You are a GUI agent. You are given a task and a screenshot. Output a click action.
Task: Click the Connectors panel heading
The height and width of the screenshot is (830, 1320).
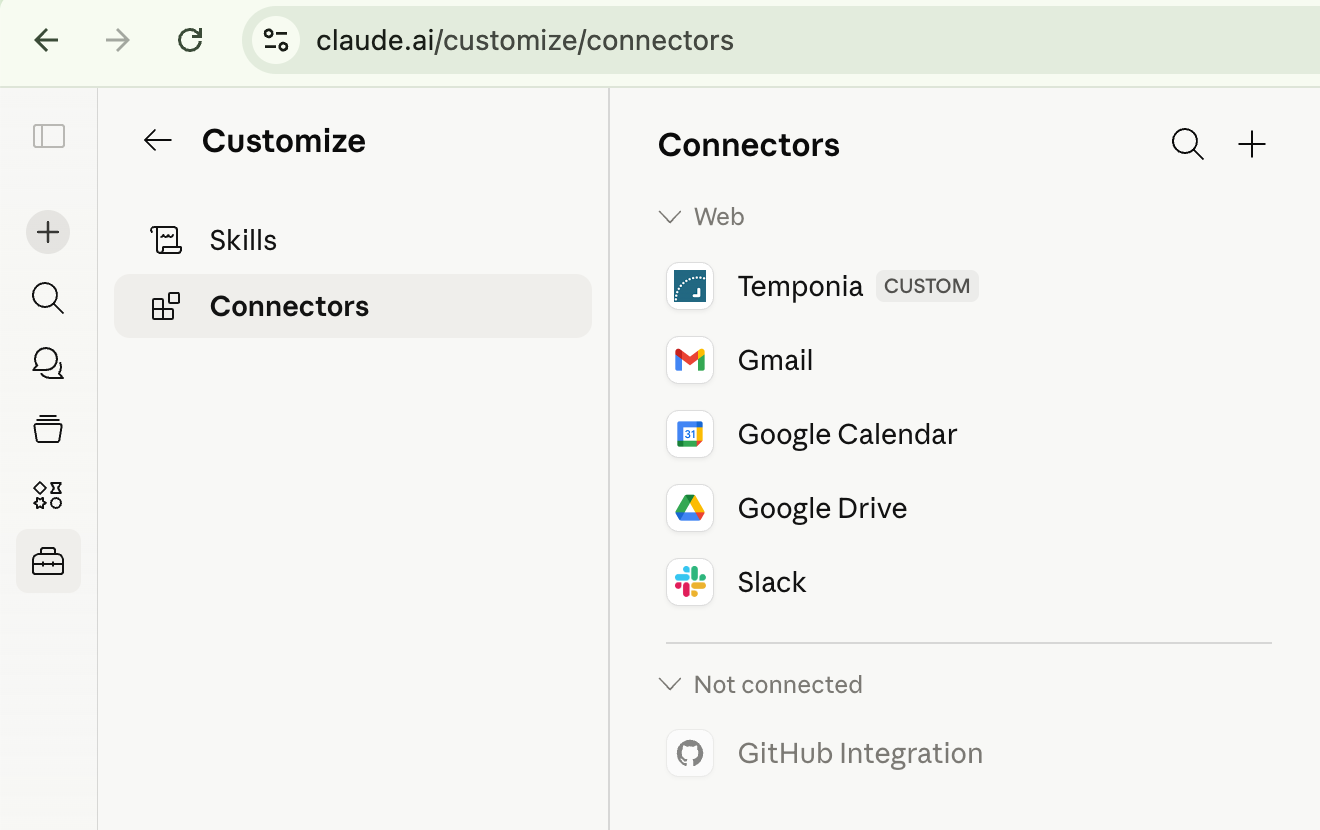click(749, 145)
